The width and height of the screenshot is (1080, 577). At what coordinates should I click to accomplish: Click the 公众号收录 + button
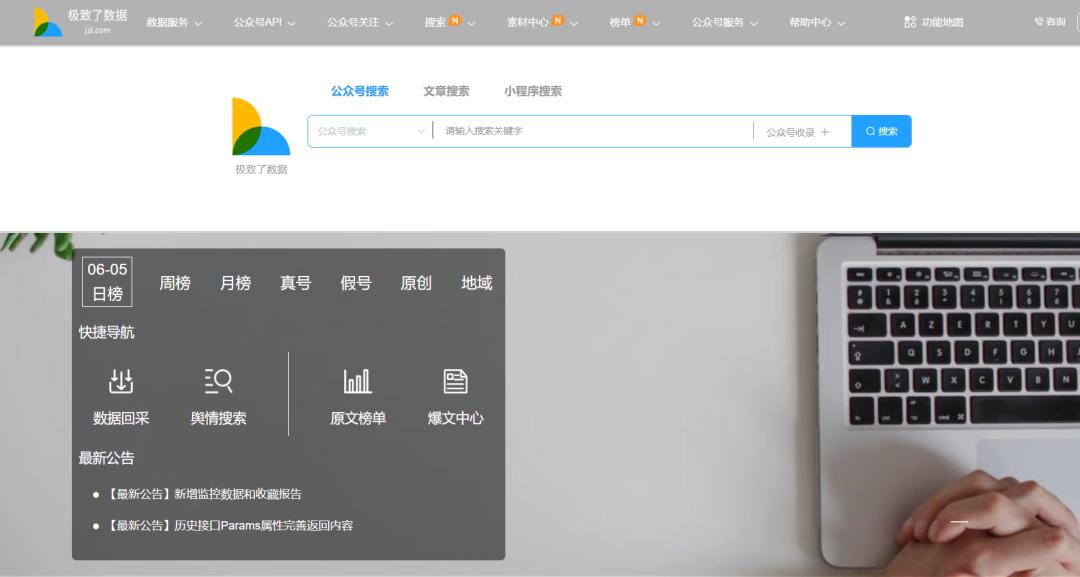802,130
